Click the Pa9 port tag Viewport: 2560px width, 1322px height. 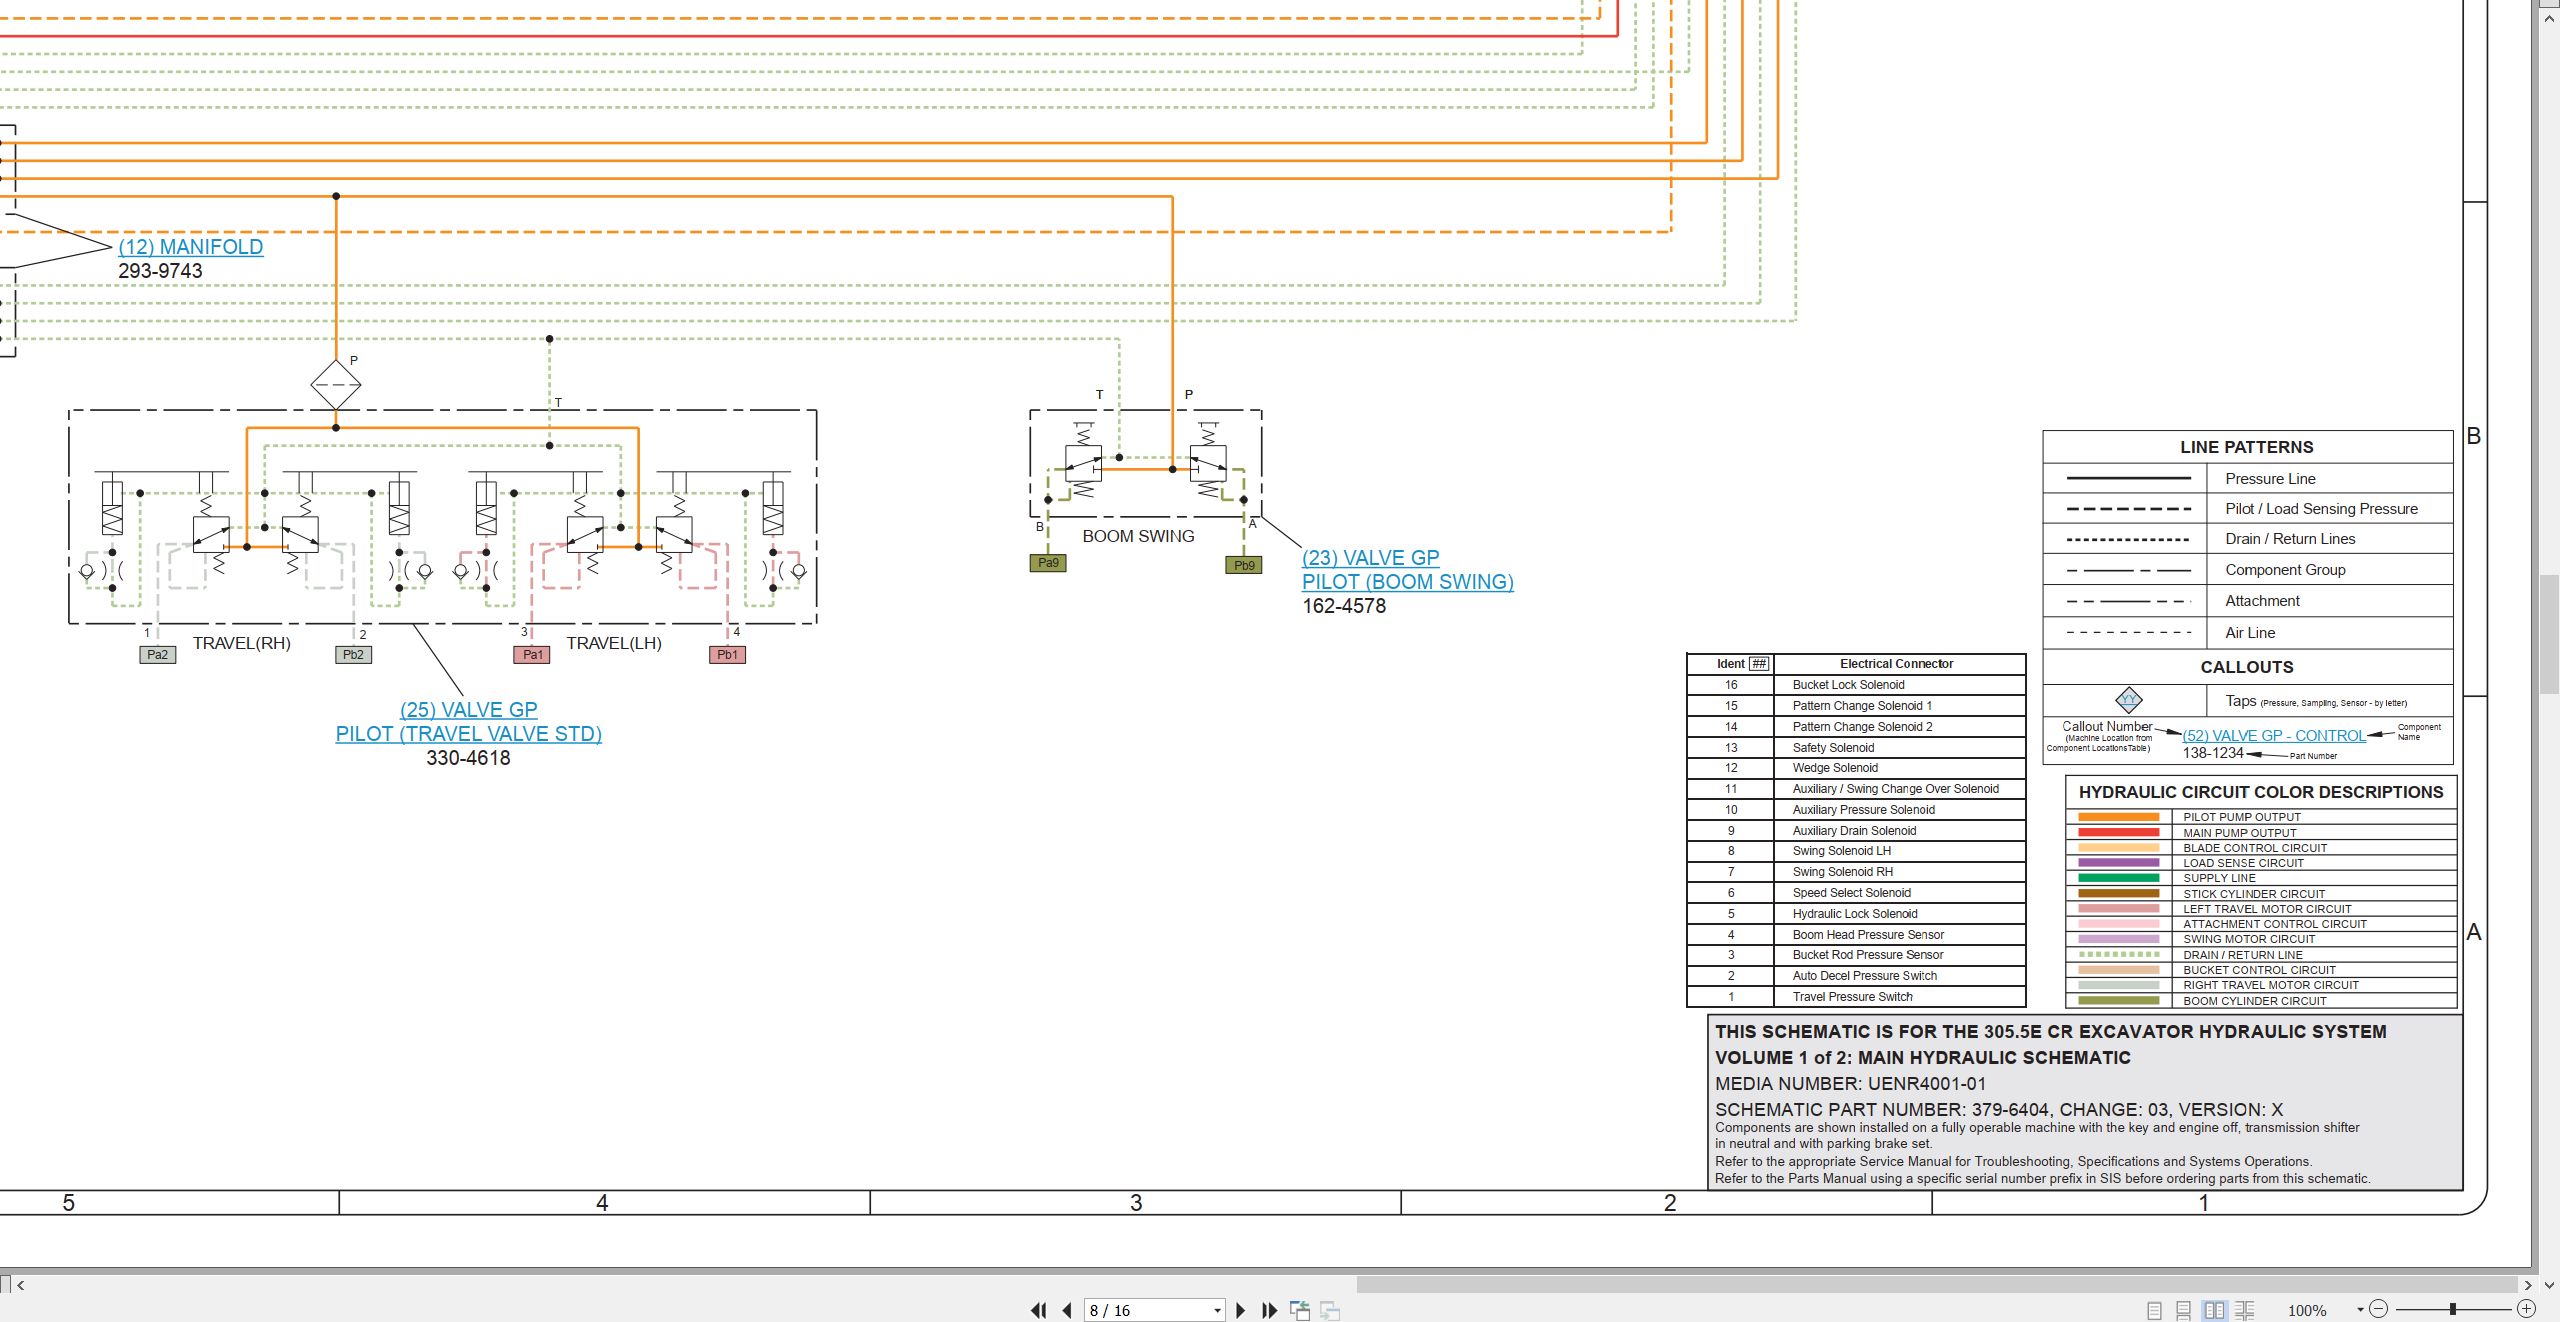pos(1048,563)
